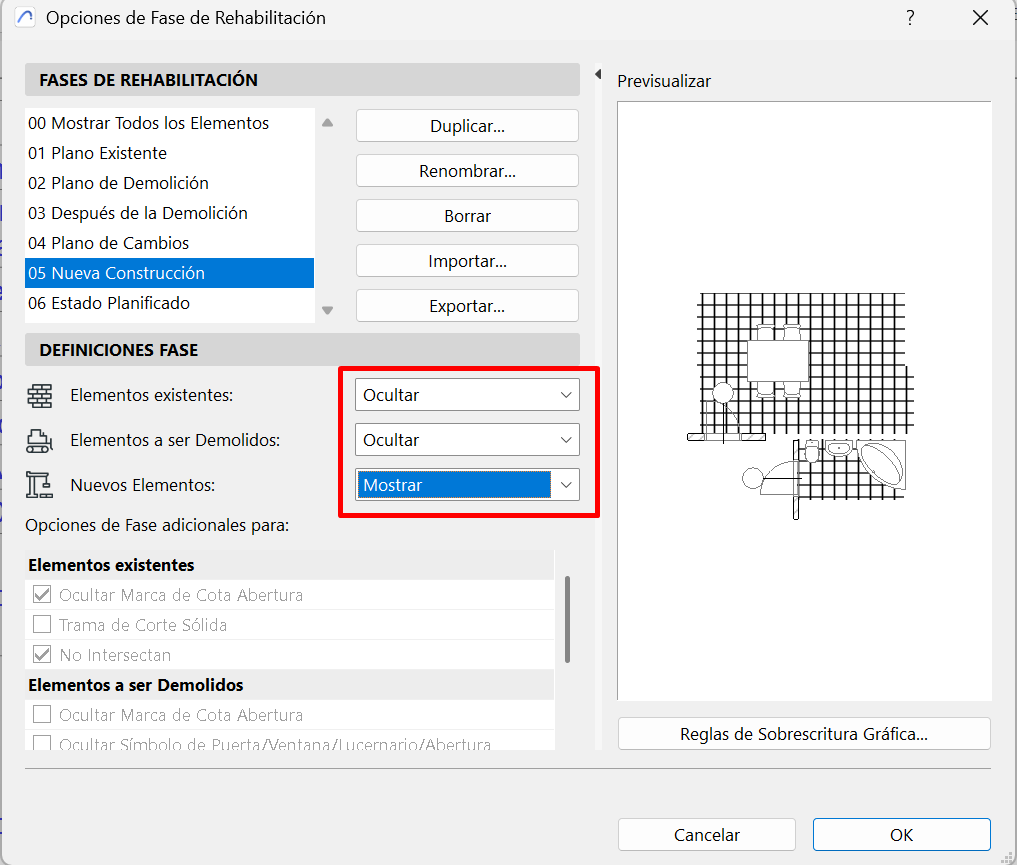Viewport: 1017px width, 865px height.
Task: Toggle Ocultar Marca de Cota Abertura for existing elements
Action: point(42,595)
